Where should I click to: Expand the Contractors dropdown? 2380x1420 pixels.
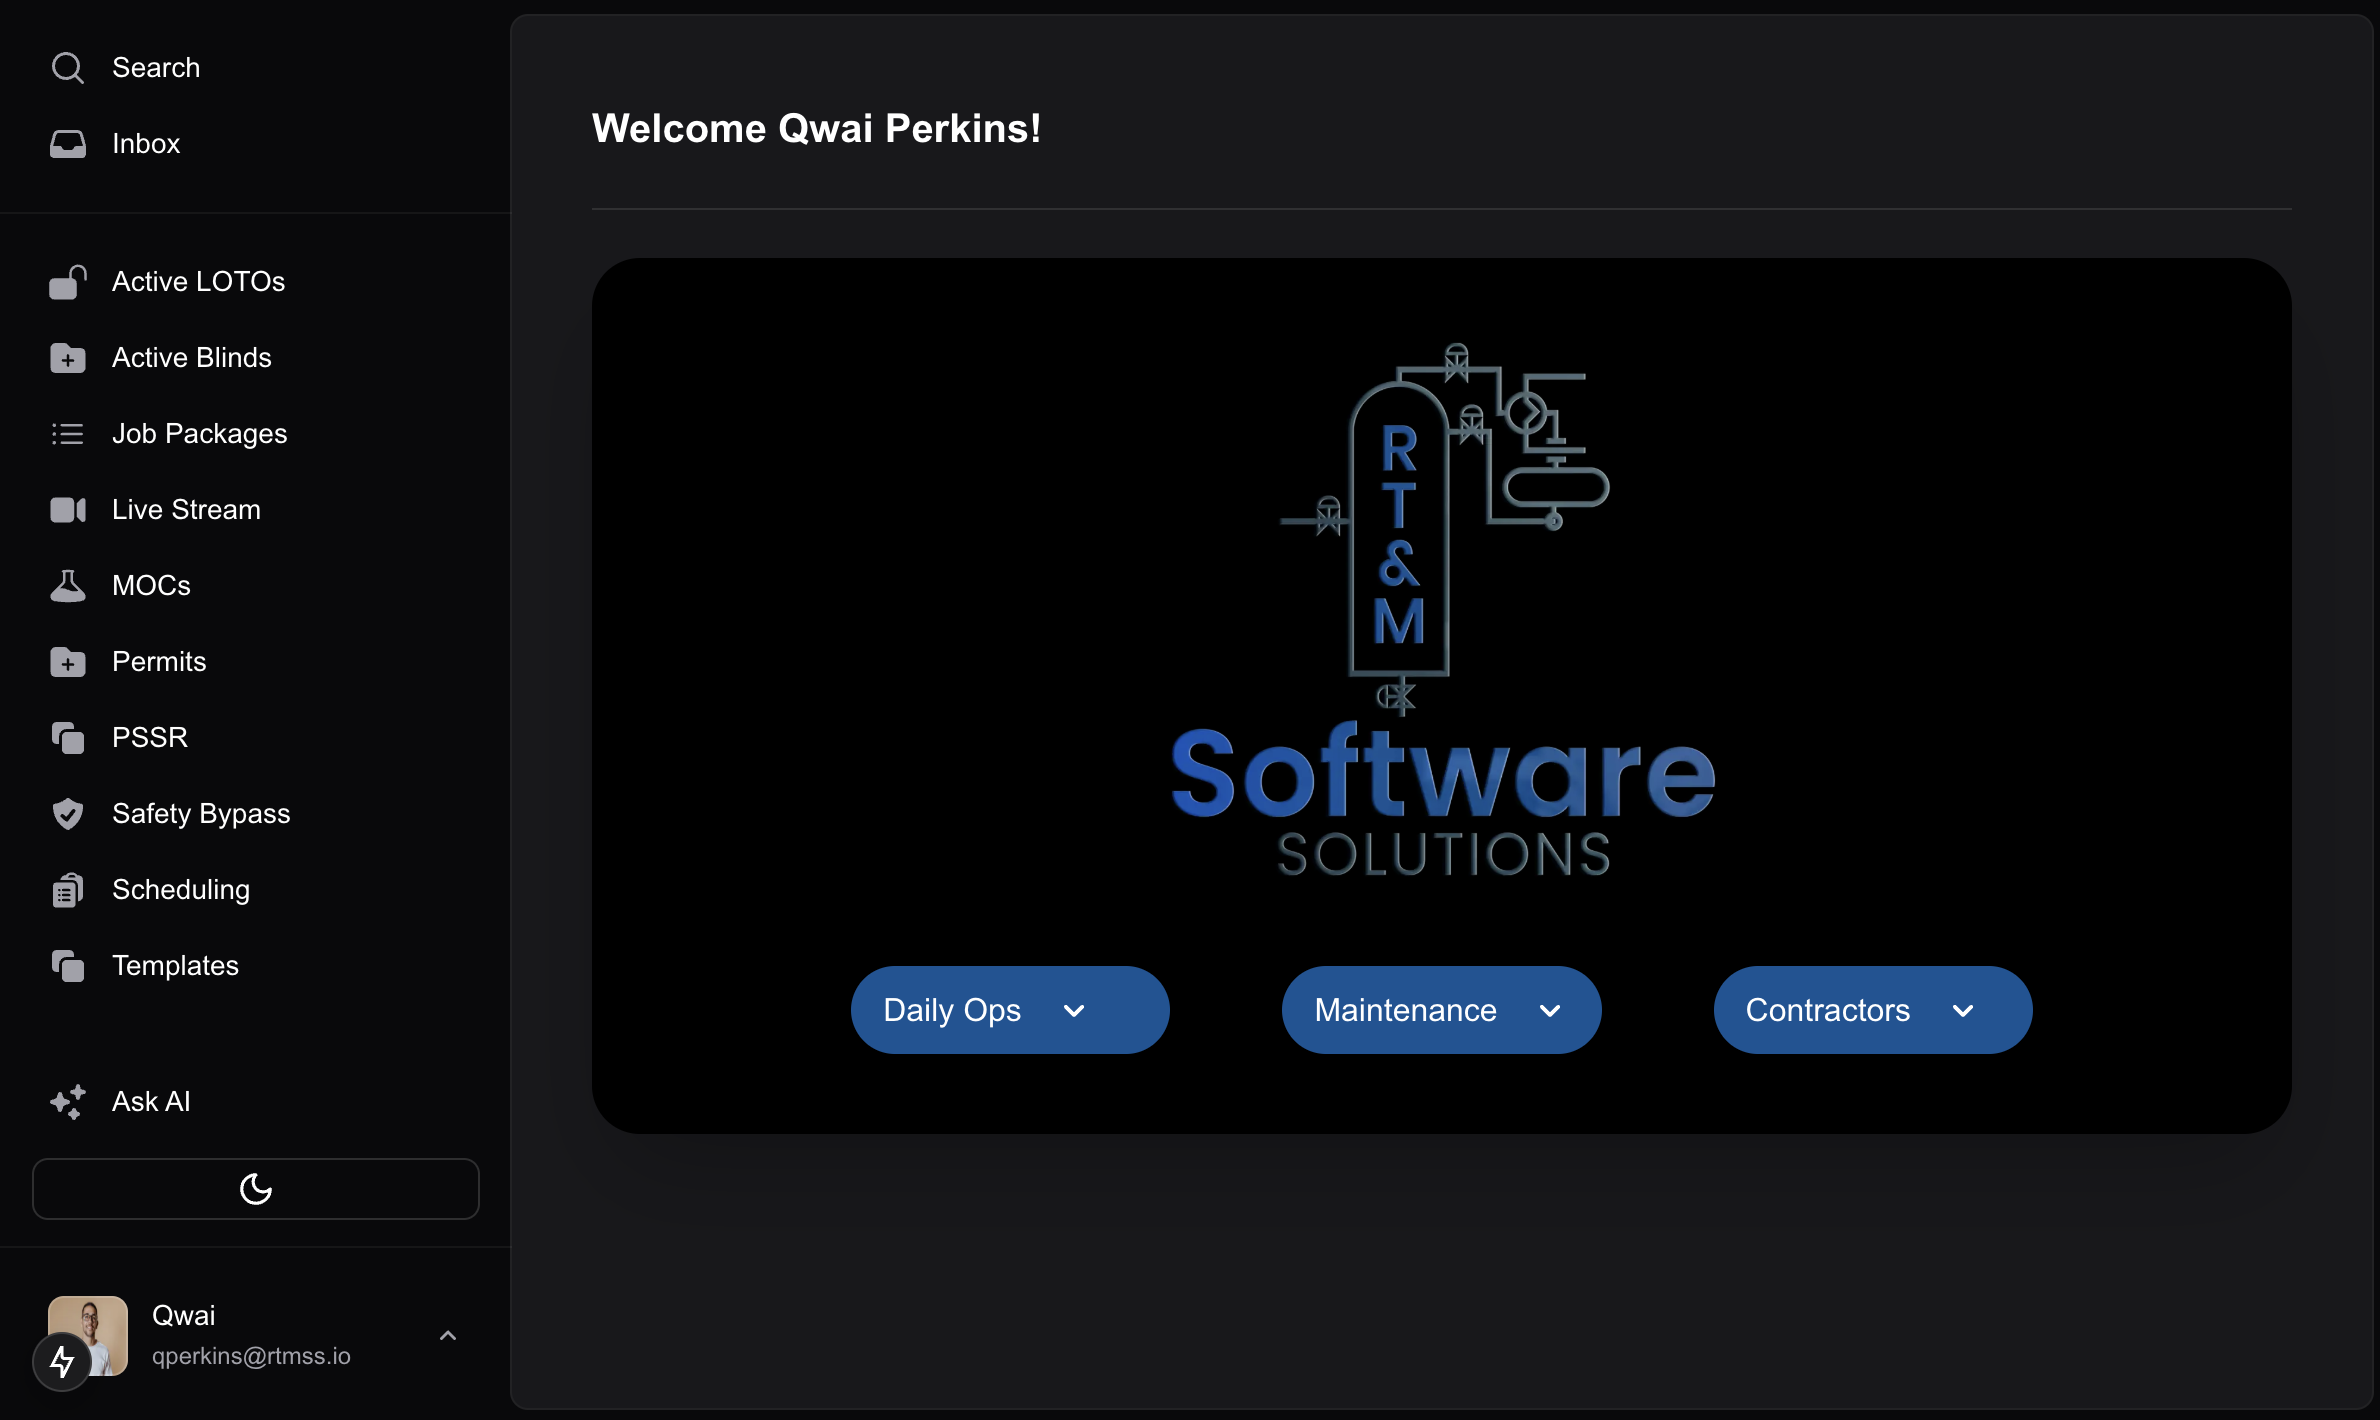click(x=1872, y=1010)
